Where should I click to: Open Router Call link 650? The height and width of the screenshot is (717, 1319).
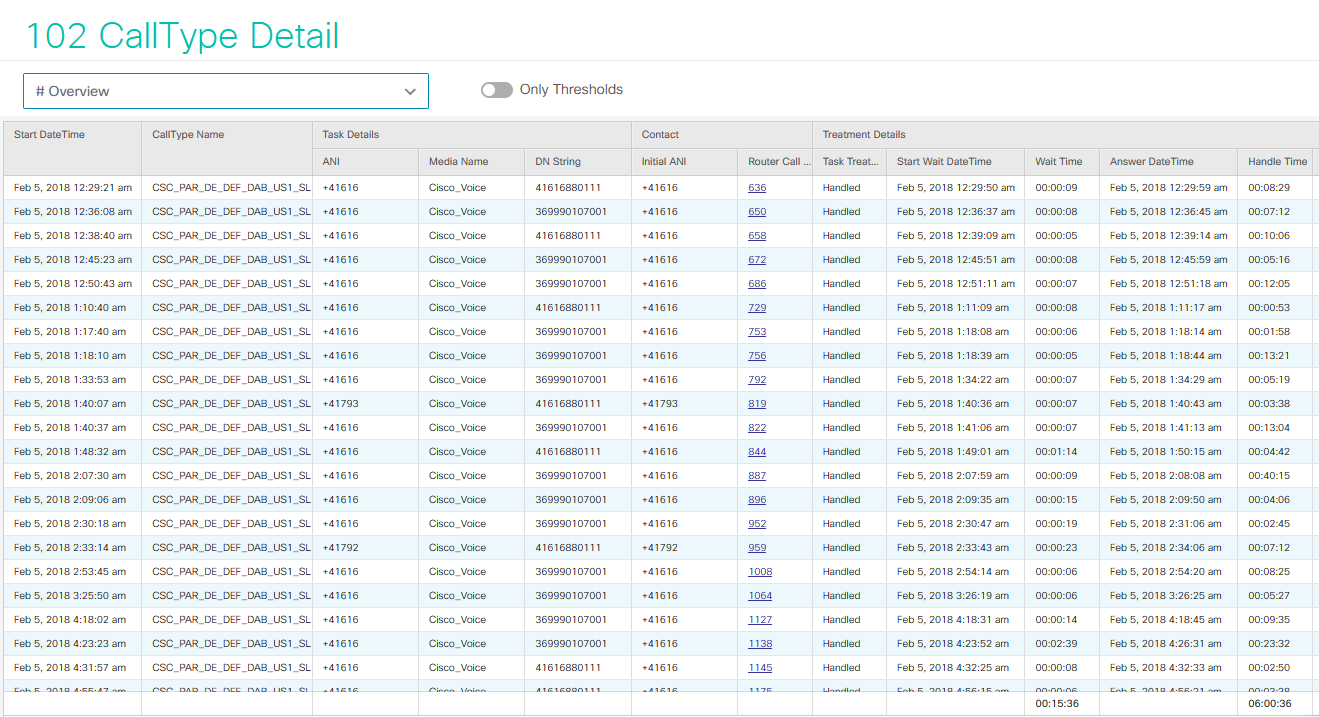[x=757, y=212]
